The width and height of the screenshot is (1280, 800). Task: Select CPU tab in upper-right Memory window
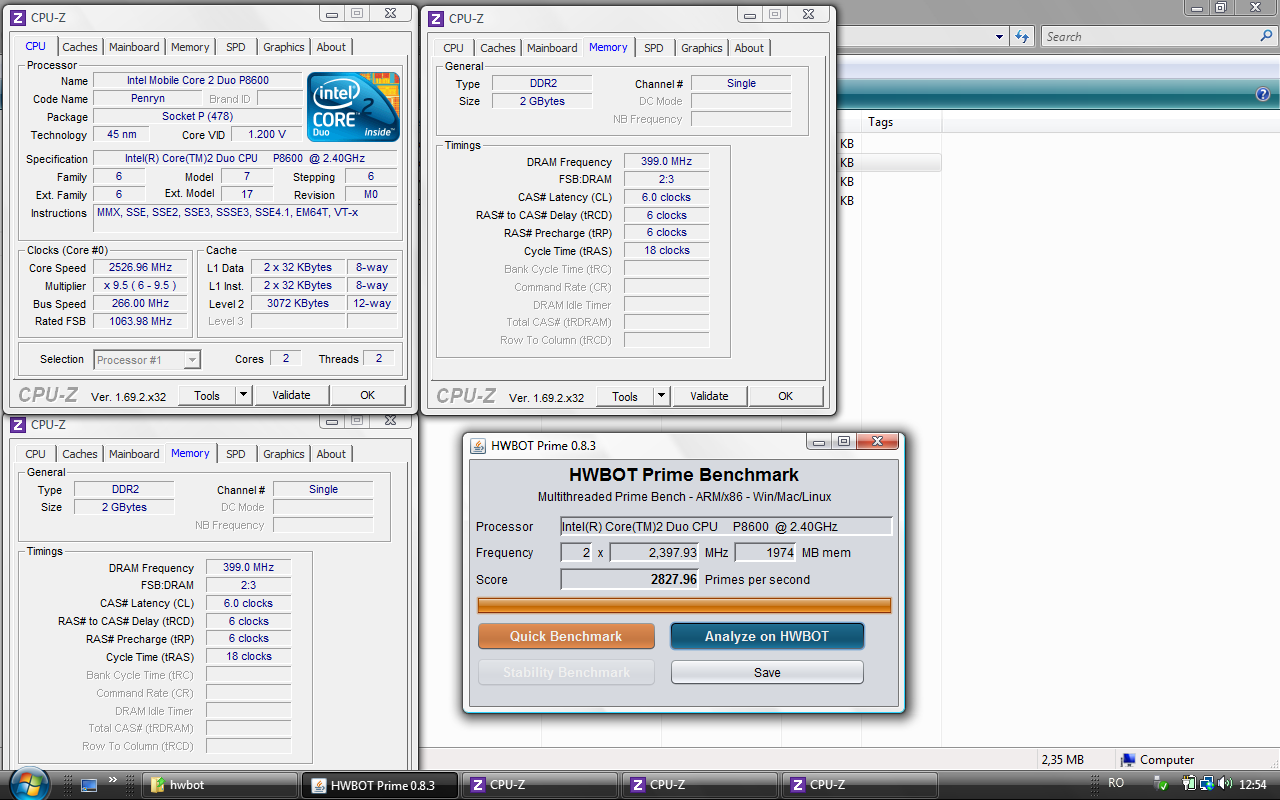tap(453, 48)
